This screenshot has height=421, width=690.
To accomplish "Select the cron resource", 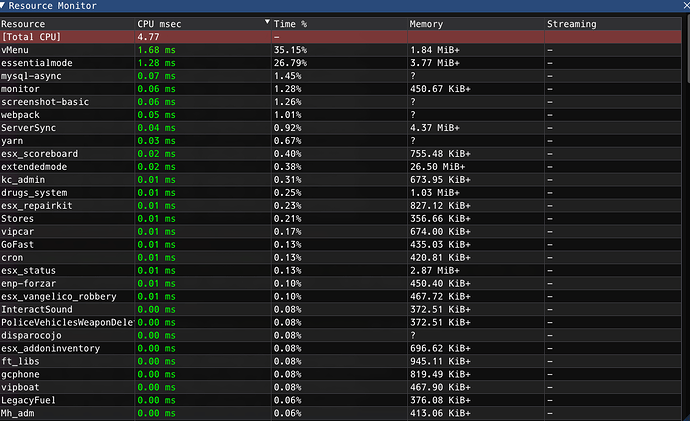I will click(x=12, y=258).
